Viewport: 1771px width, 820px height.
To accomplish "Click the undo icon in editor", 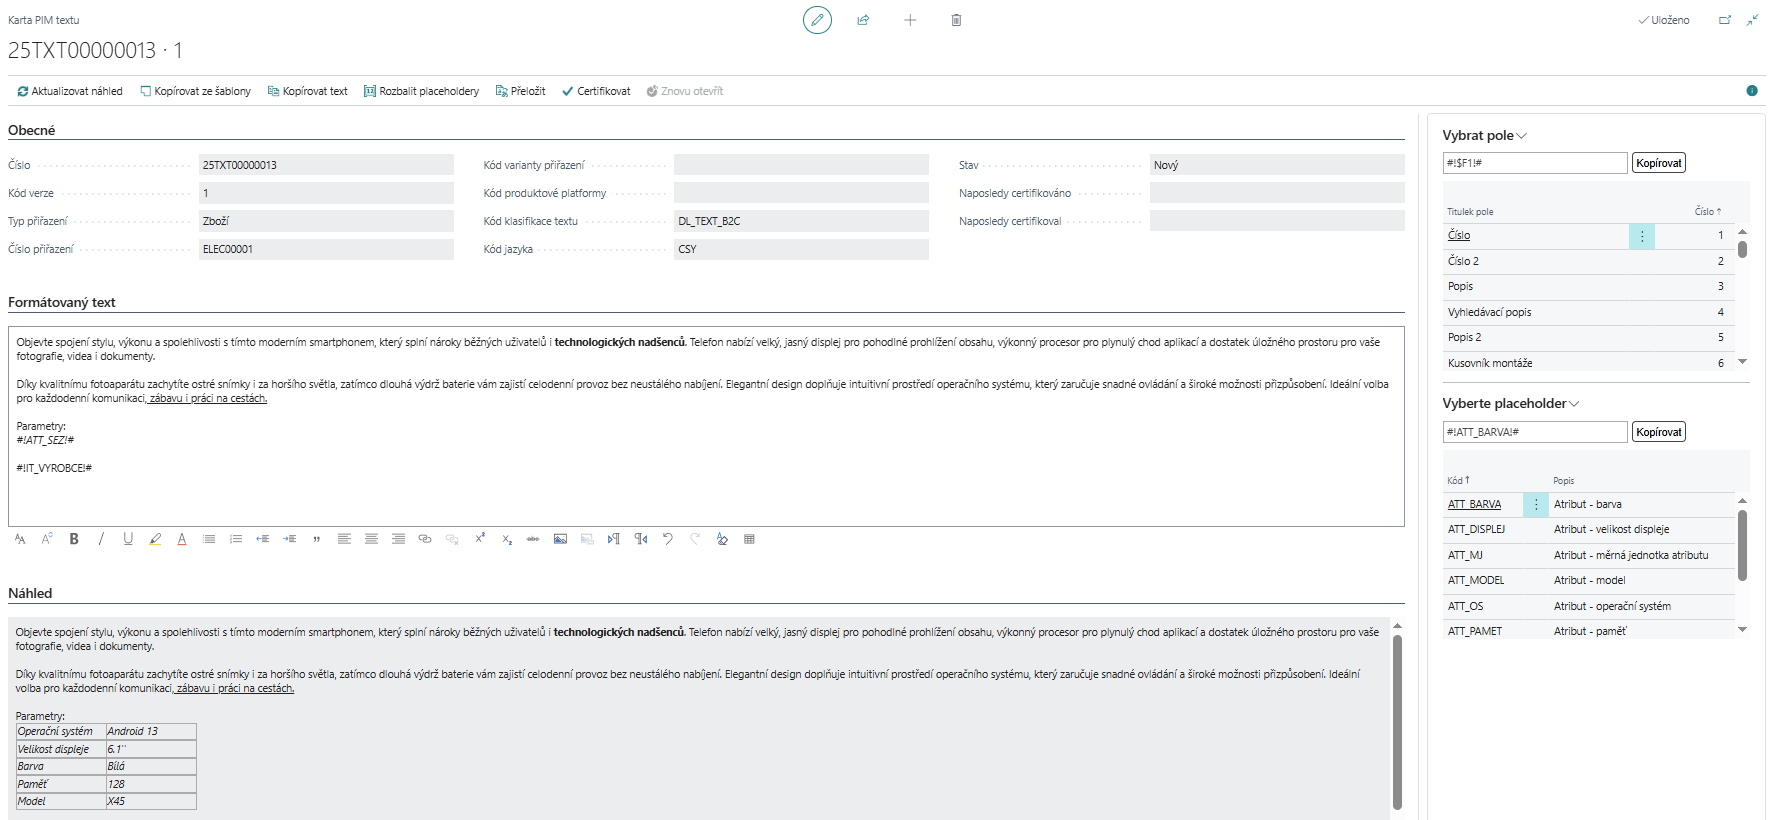I will tap(668, 539).
